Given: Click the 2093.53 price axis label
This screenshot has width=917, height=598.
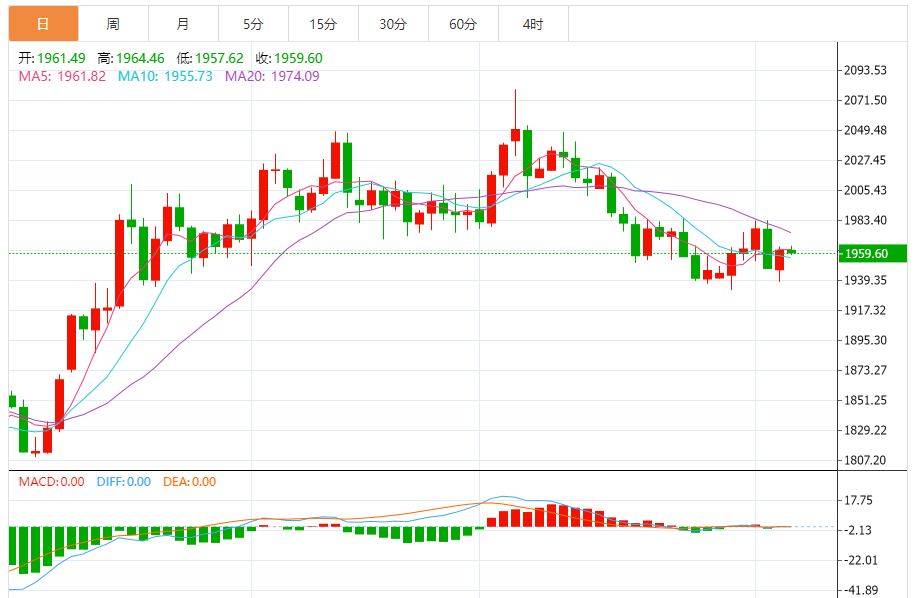Looking at the screenshot, I should [866, 70].
